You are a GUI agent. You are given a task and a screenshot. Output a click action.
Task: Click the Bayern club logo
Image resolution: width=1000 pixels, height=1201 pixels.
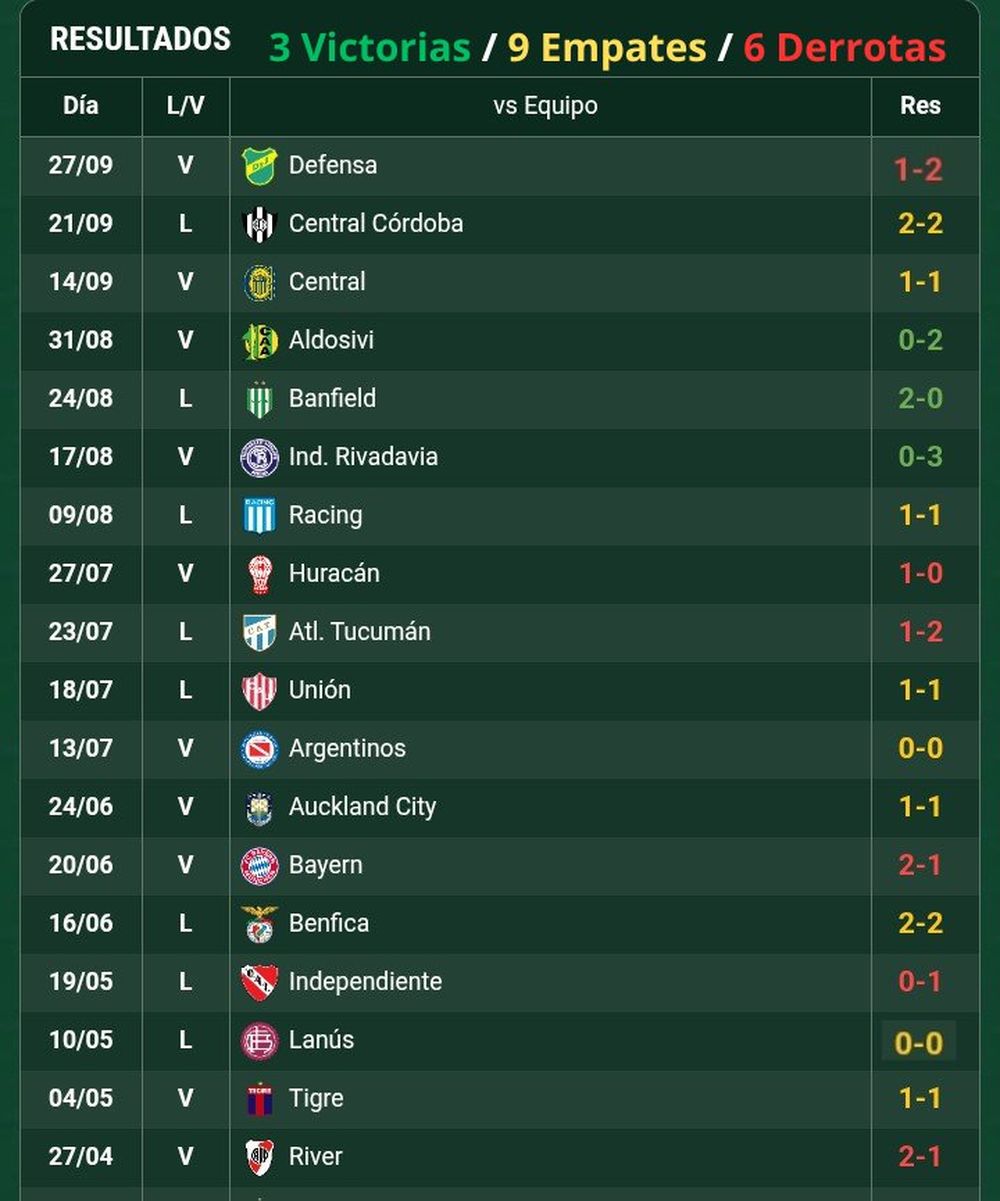point(259,866)
